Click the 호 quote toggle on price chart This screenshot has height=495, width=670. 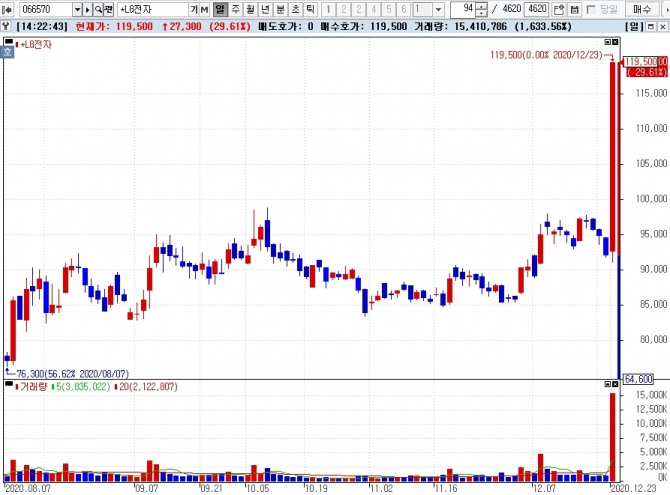[x=8, y=52]
